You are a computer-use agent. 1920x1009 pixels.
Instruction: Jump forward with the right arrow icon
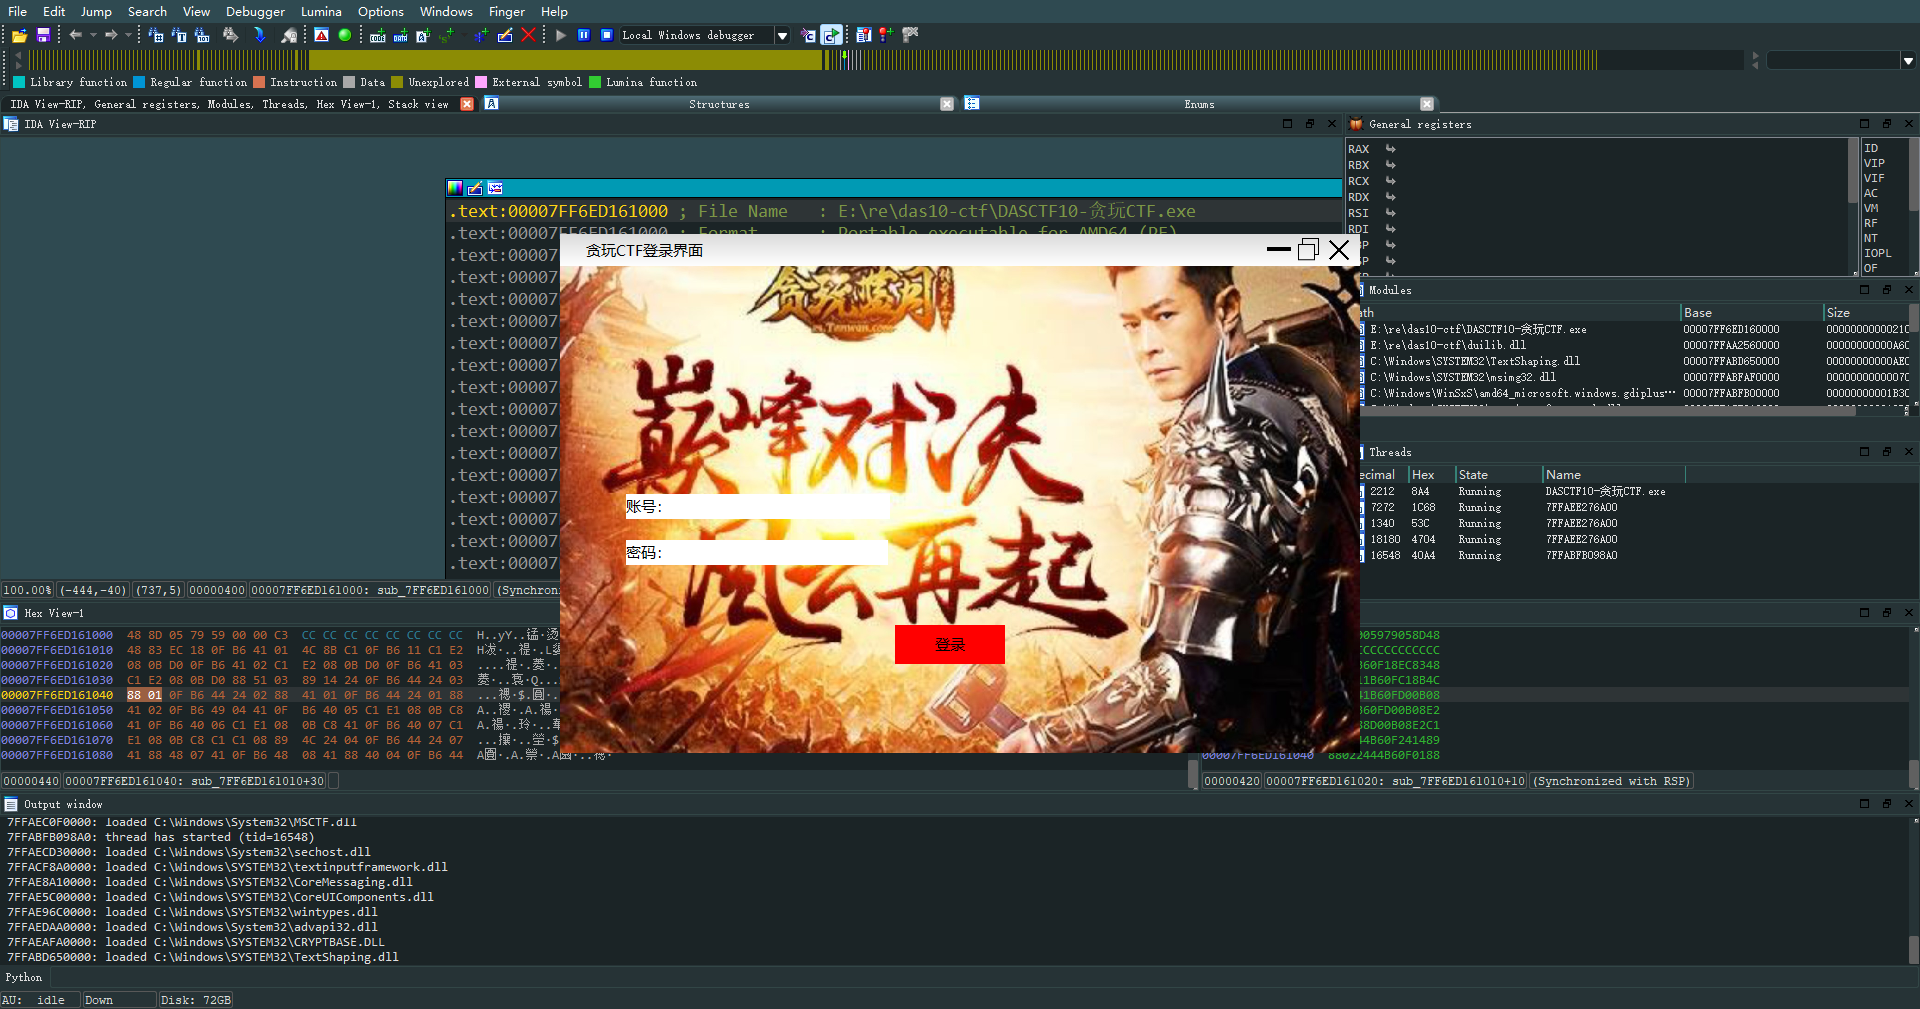click(x=111, y=35)
